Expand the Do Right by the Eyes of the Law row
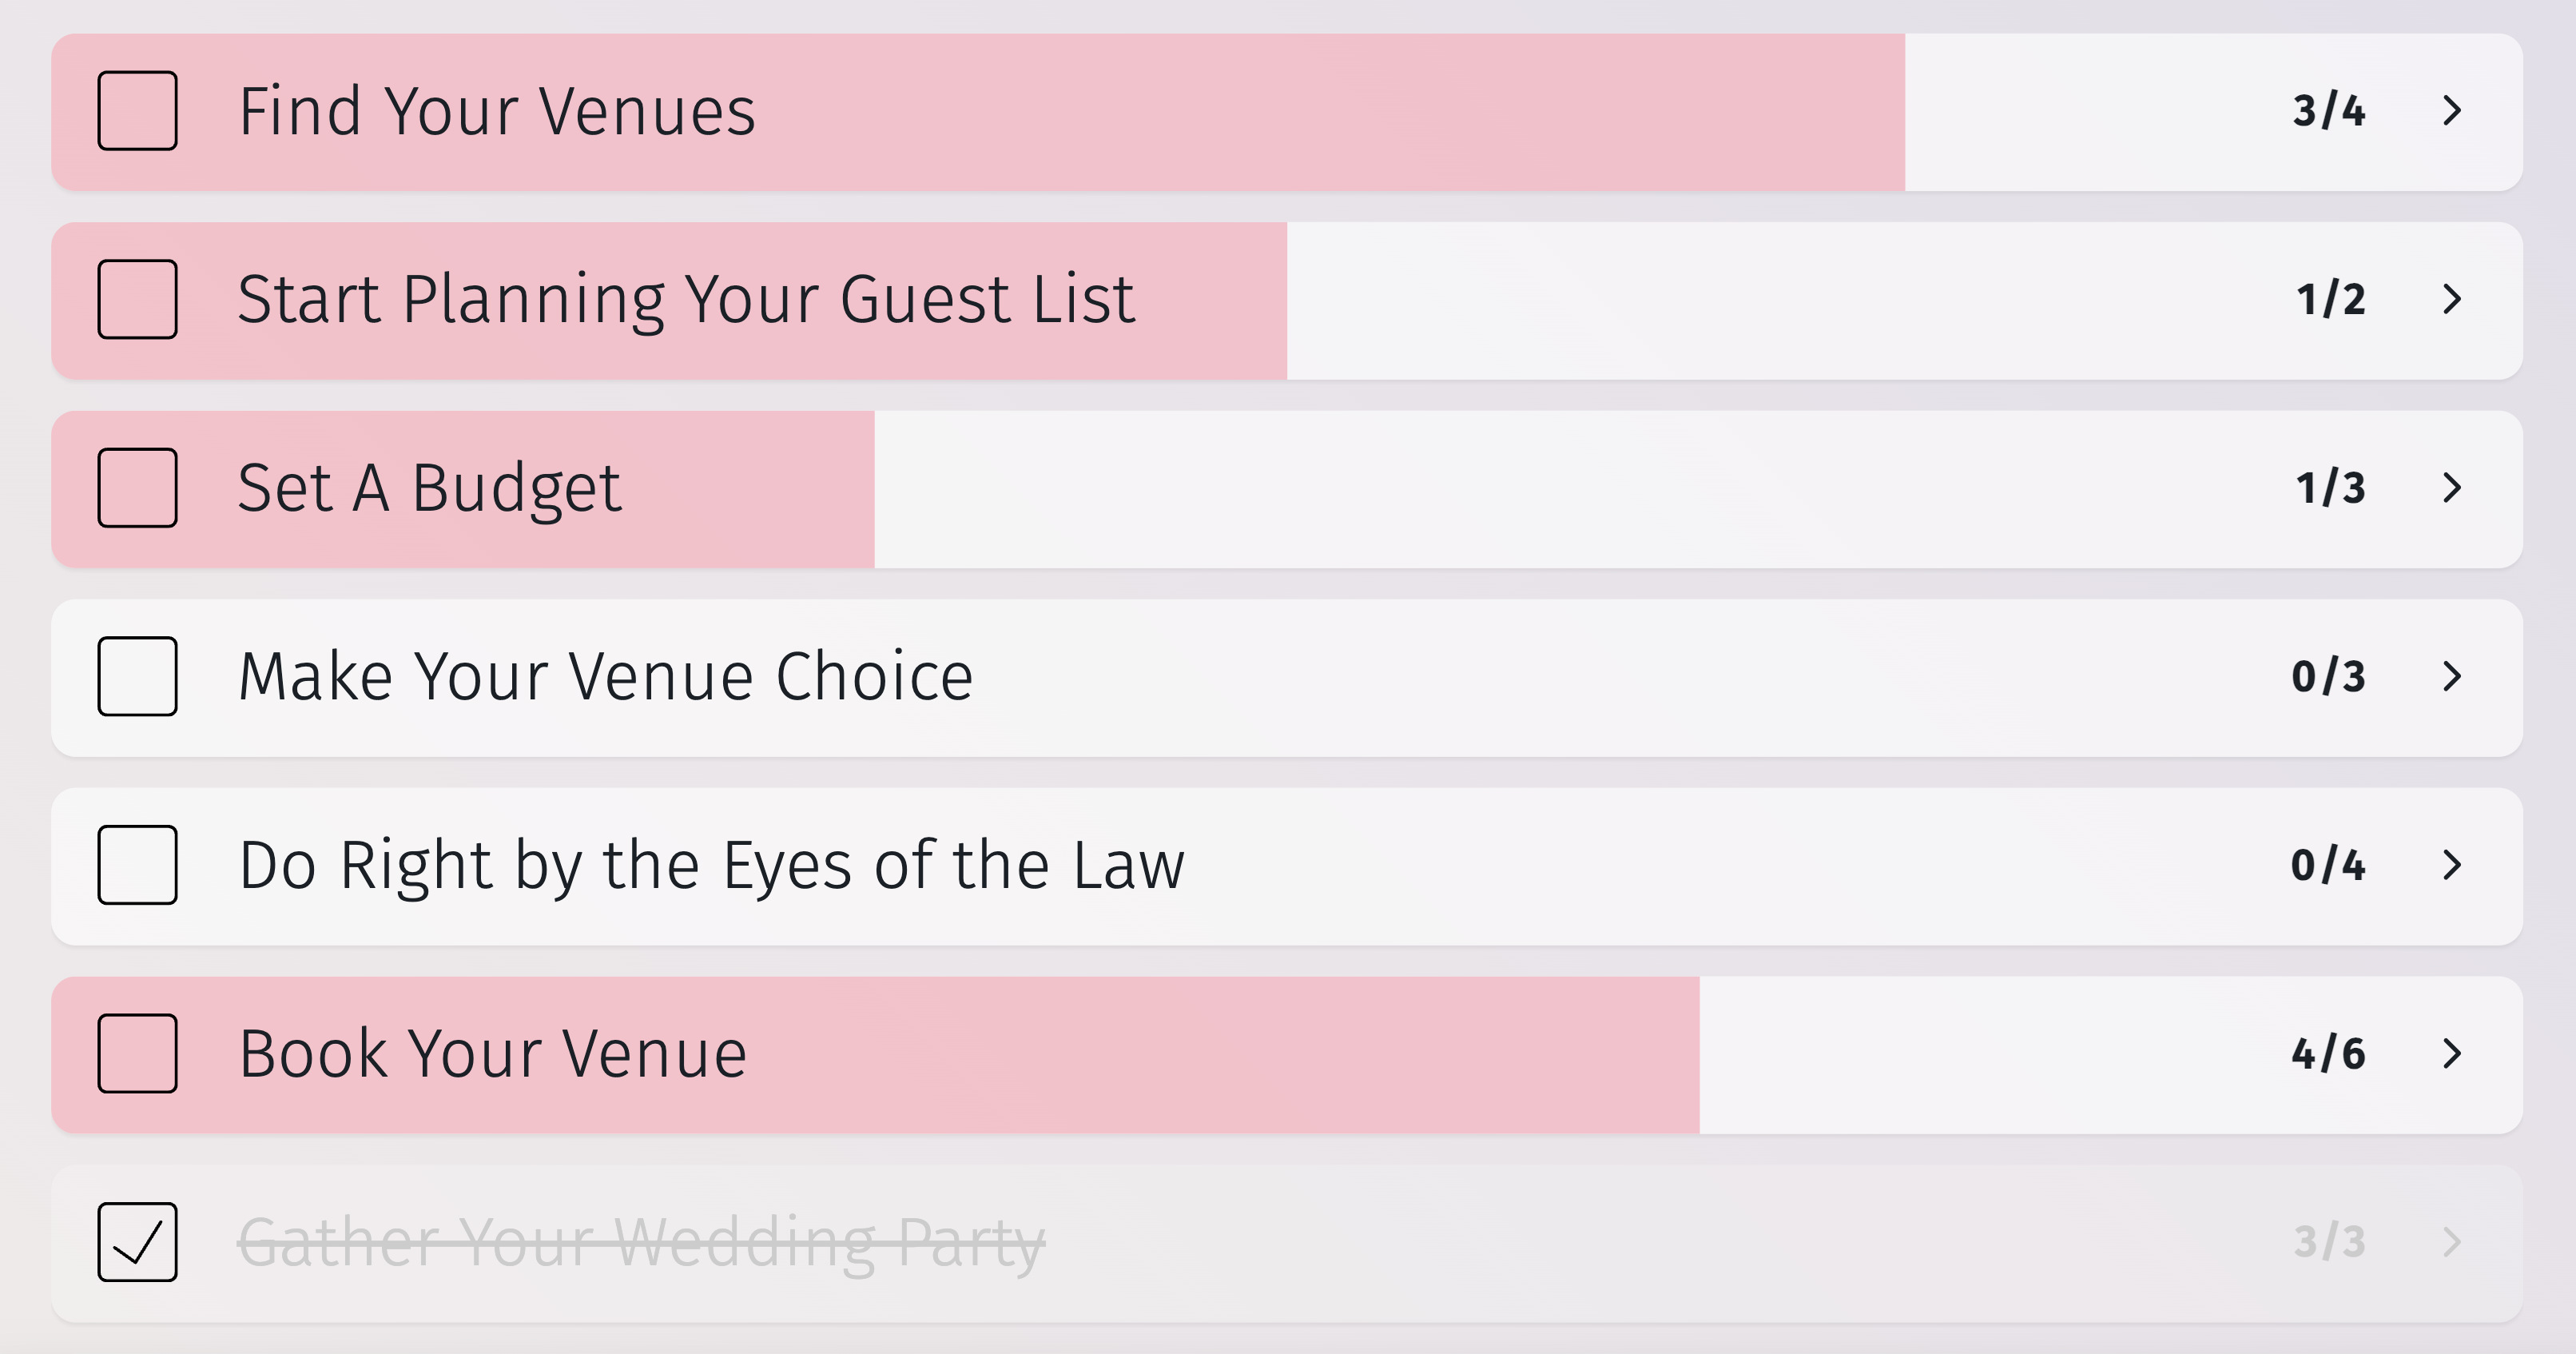Viewport: 2576px width, 1354px height. (2451, 865)
